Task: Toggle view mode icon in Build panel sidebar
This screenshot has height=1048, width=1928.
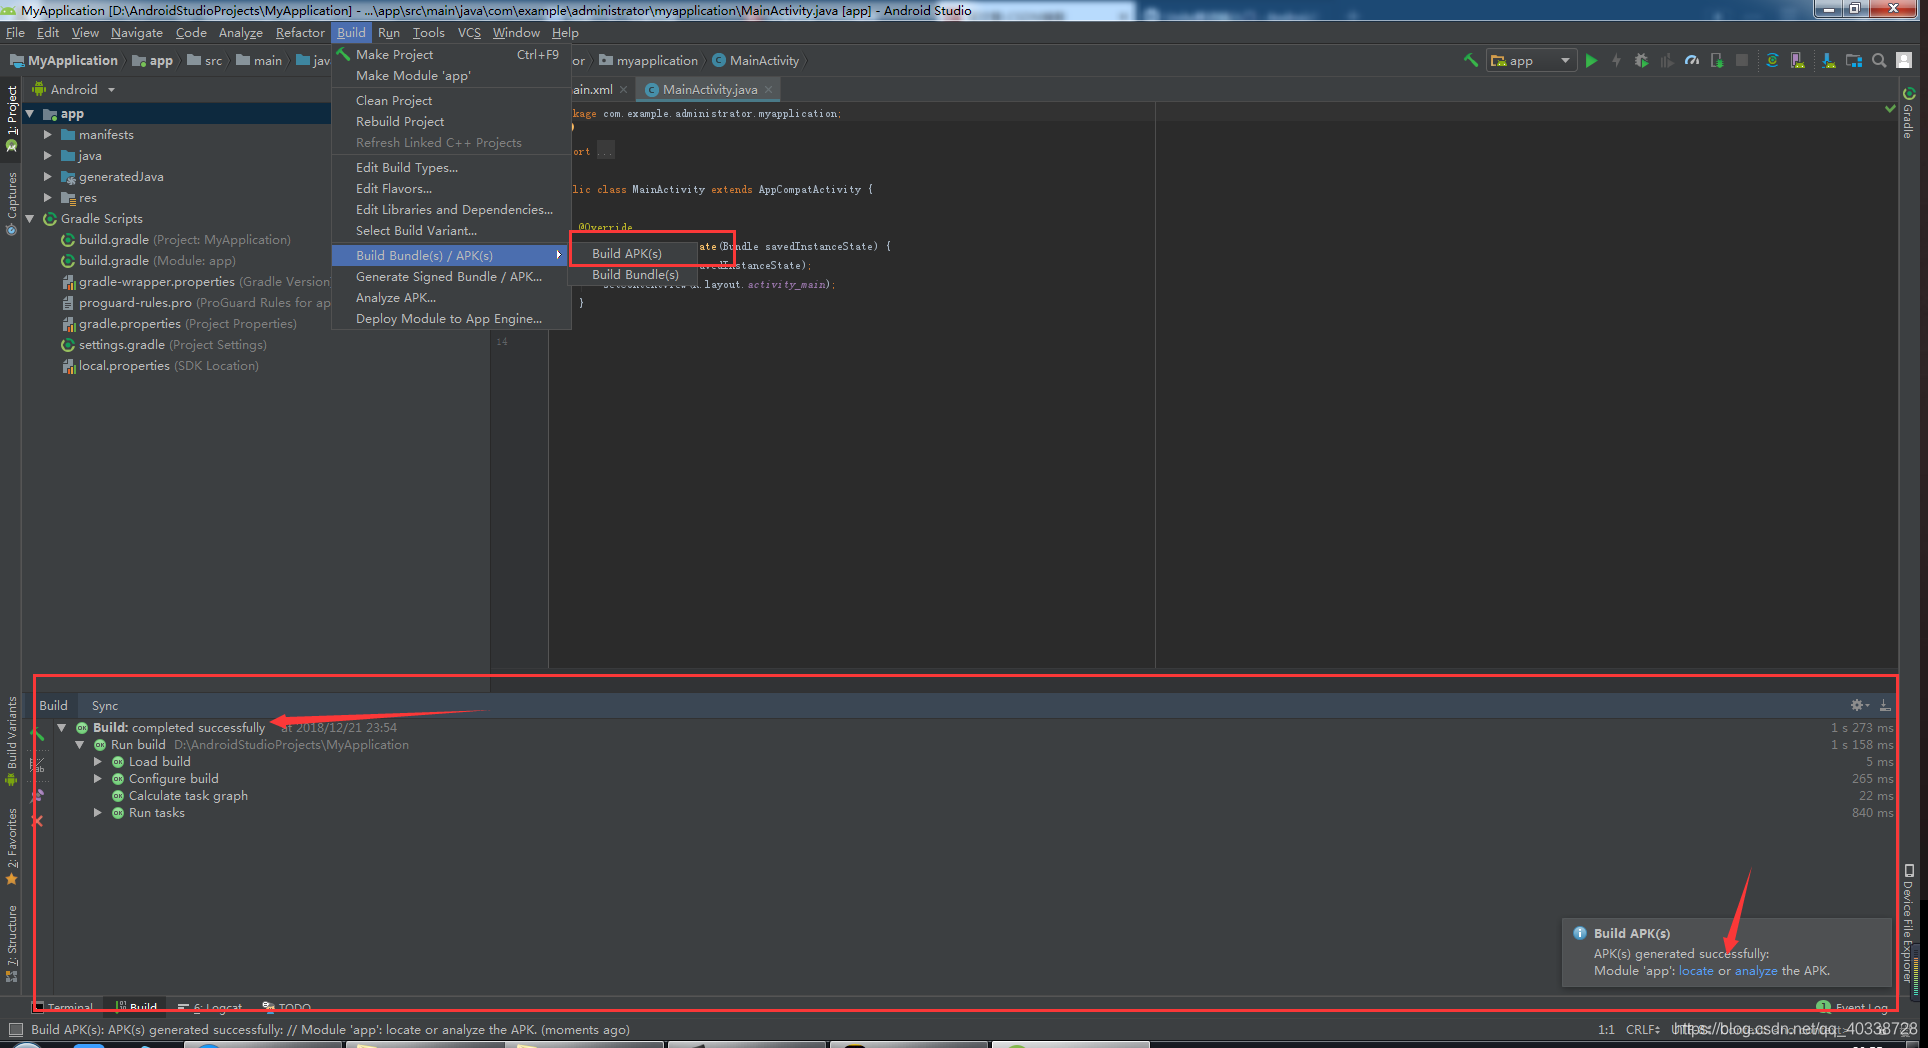Action: coord(38,765)
